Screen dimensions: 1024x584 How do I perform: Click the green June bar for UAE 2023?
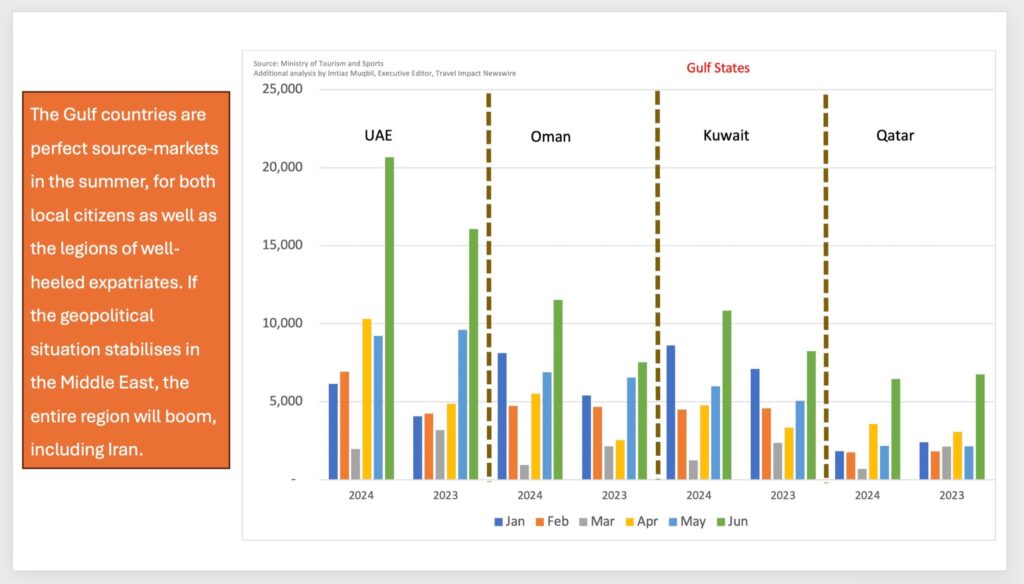pos(474,354)
